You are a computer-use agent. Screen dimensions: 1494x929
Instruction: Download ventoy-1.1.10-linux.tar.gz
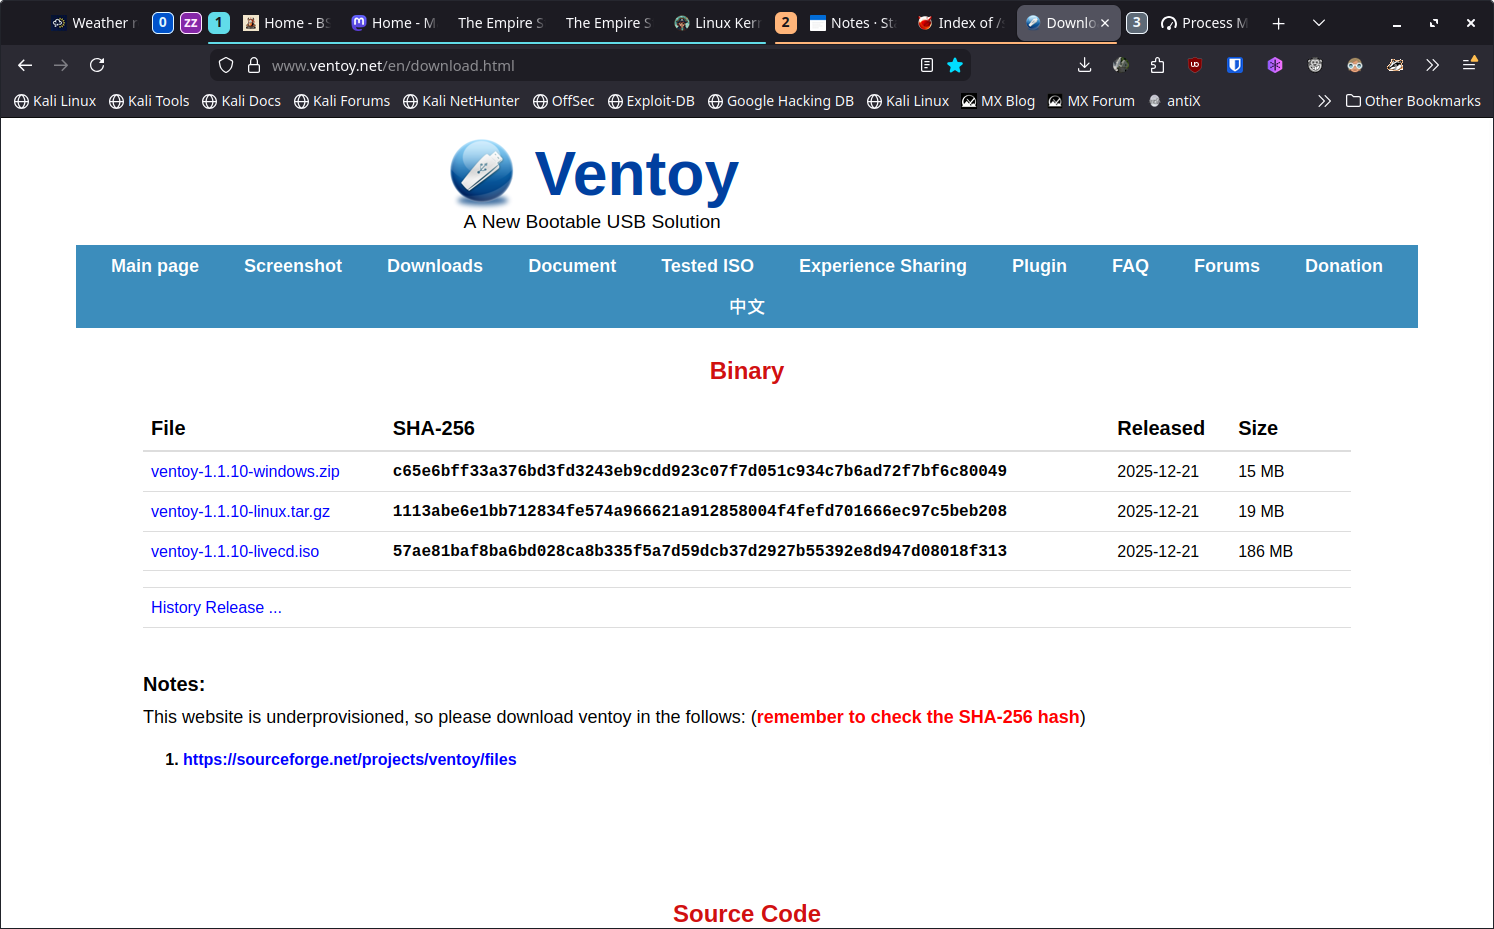click(x=240, y=511)
